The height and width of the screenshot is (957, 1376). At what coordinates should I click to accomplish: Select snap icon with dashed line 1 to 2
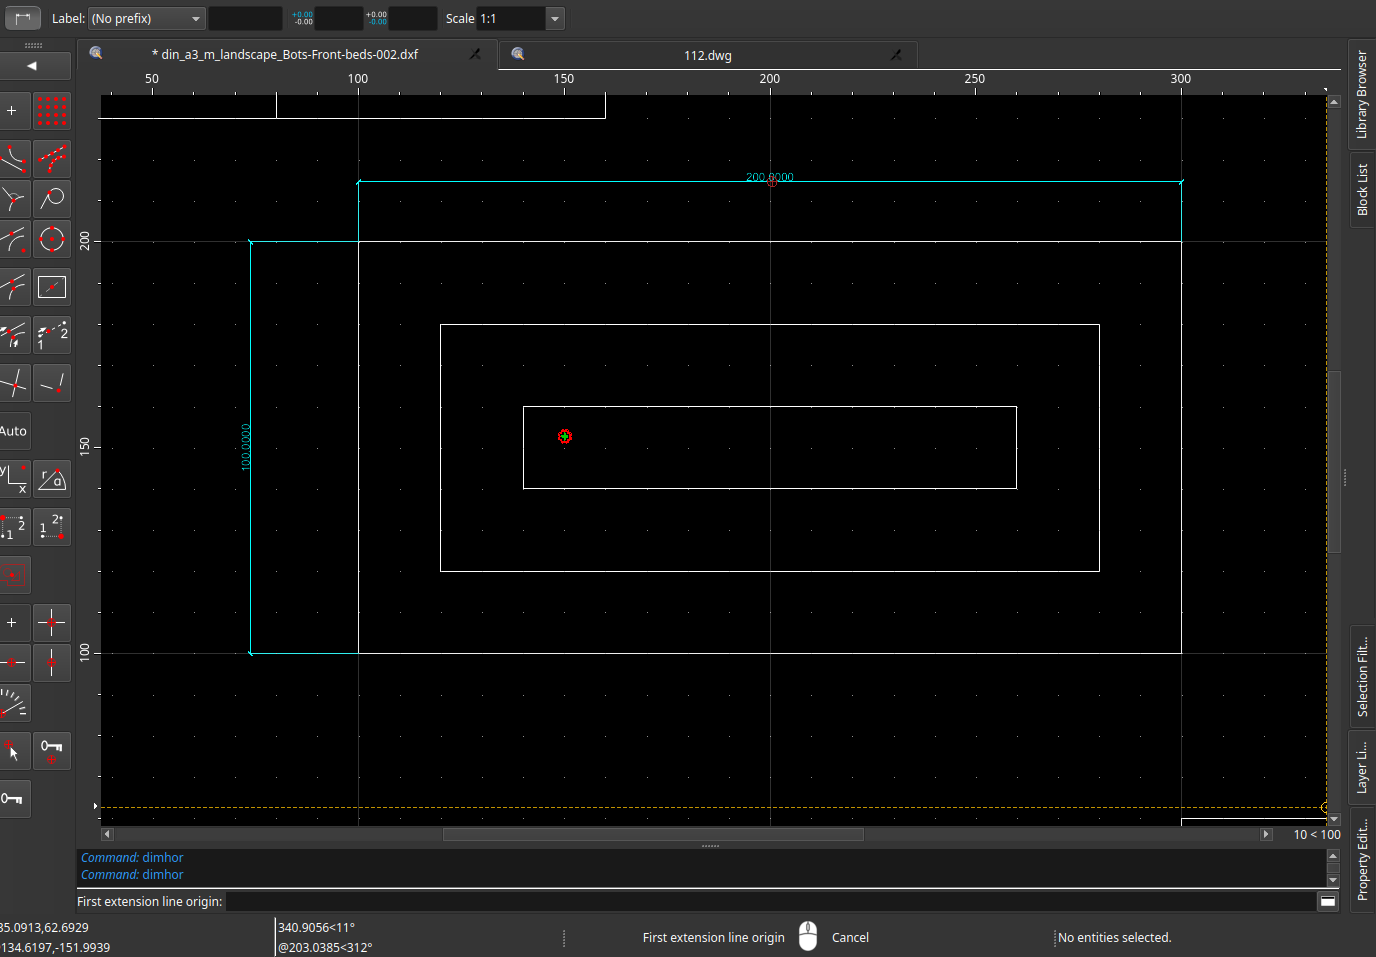click(x=52, y=335)
